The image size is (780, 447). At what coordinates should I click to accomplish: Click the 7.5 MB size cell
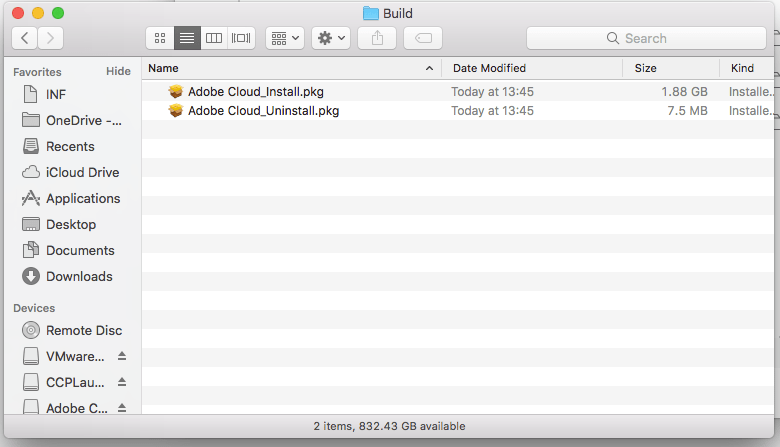[687, 111]
